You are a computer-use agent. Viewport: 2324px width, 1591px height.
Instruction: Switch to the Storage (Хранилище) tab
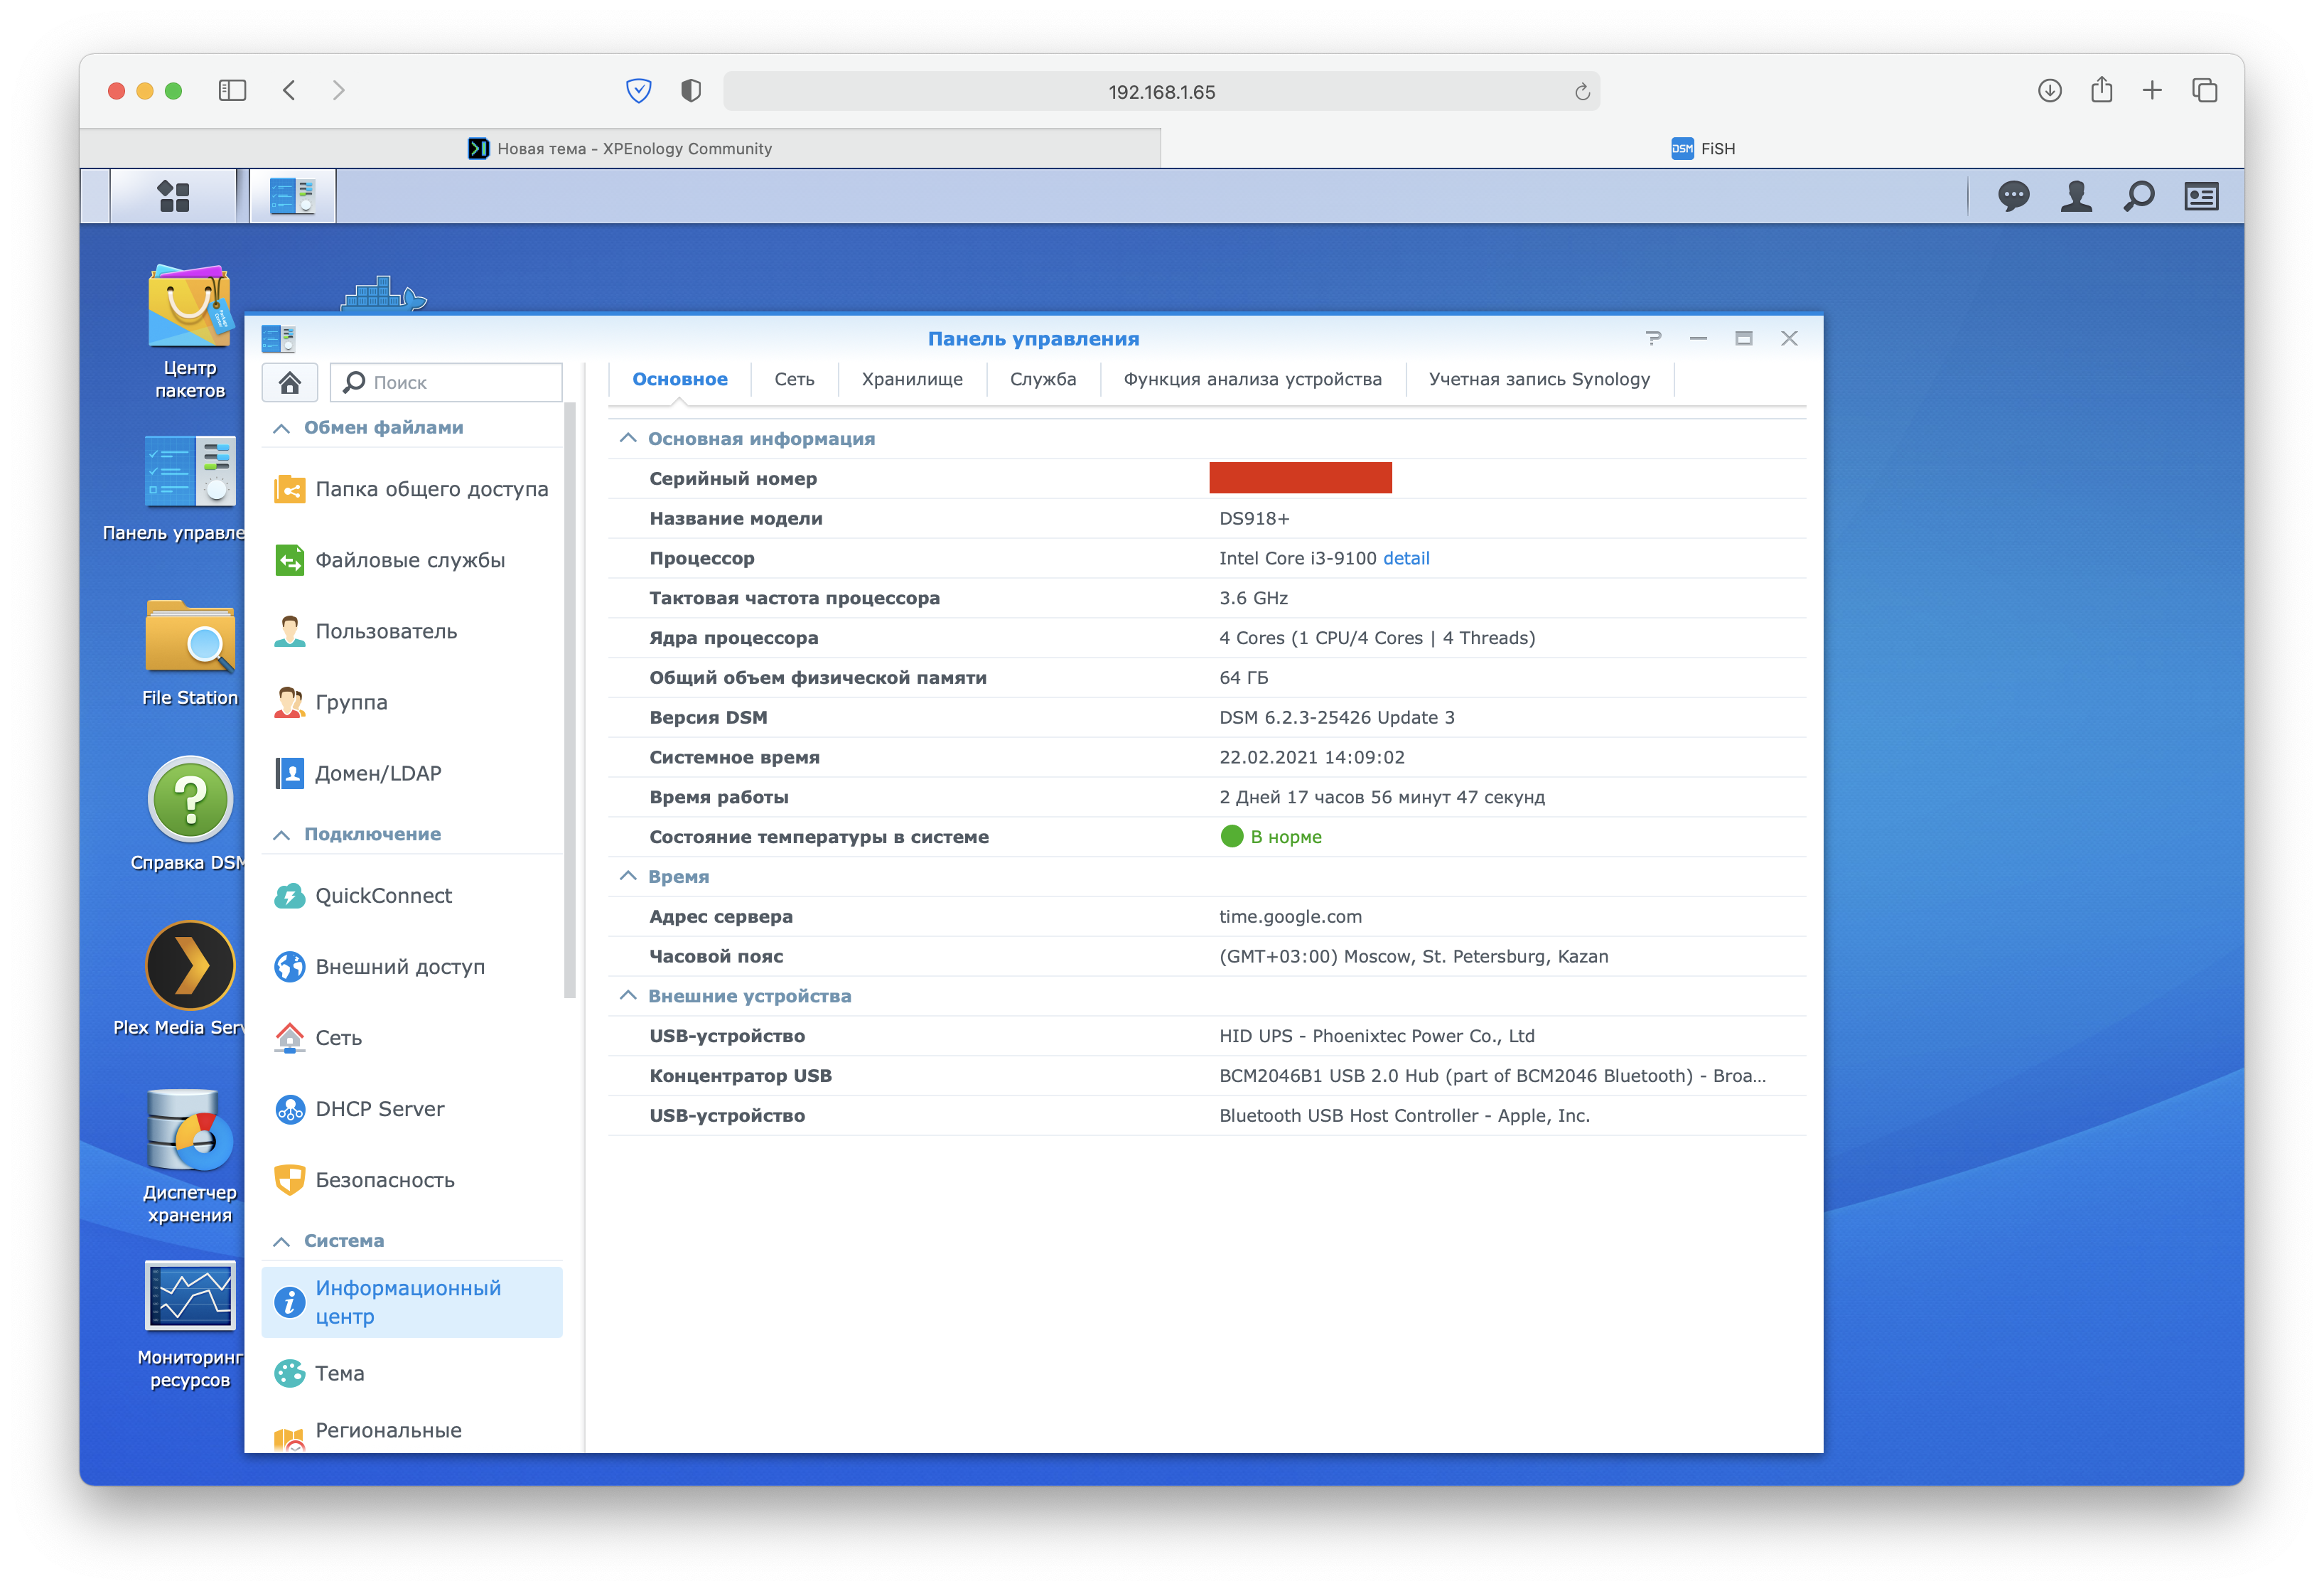pyautogui.click(x=912, y=379)
